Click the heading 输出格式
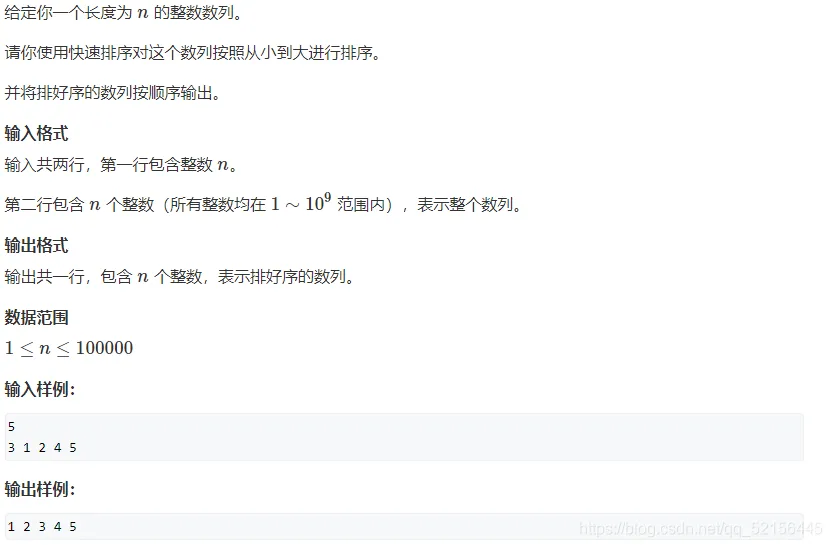826x545 pixels. click(36, 245)
